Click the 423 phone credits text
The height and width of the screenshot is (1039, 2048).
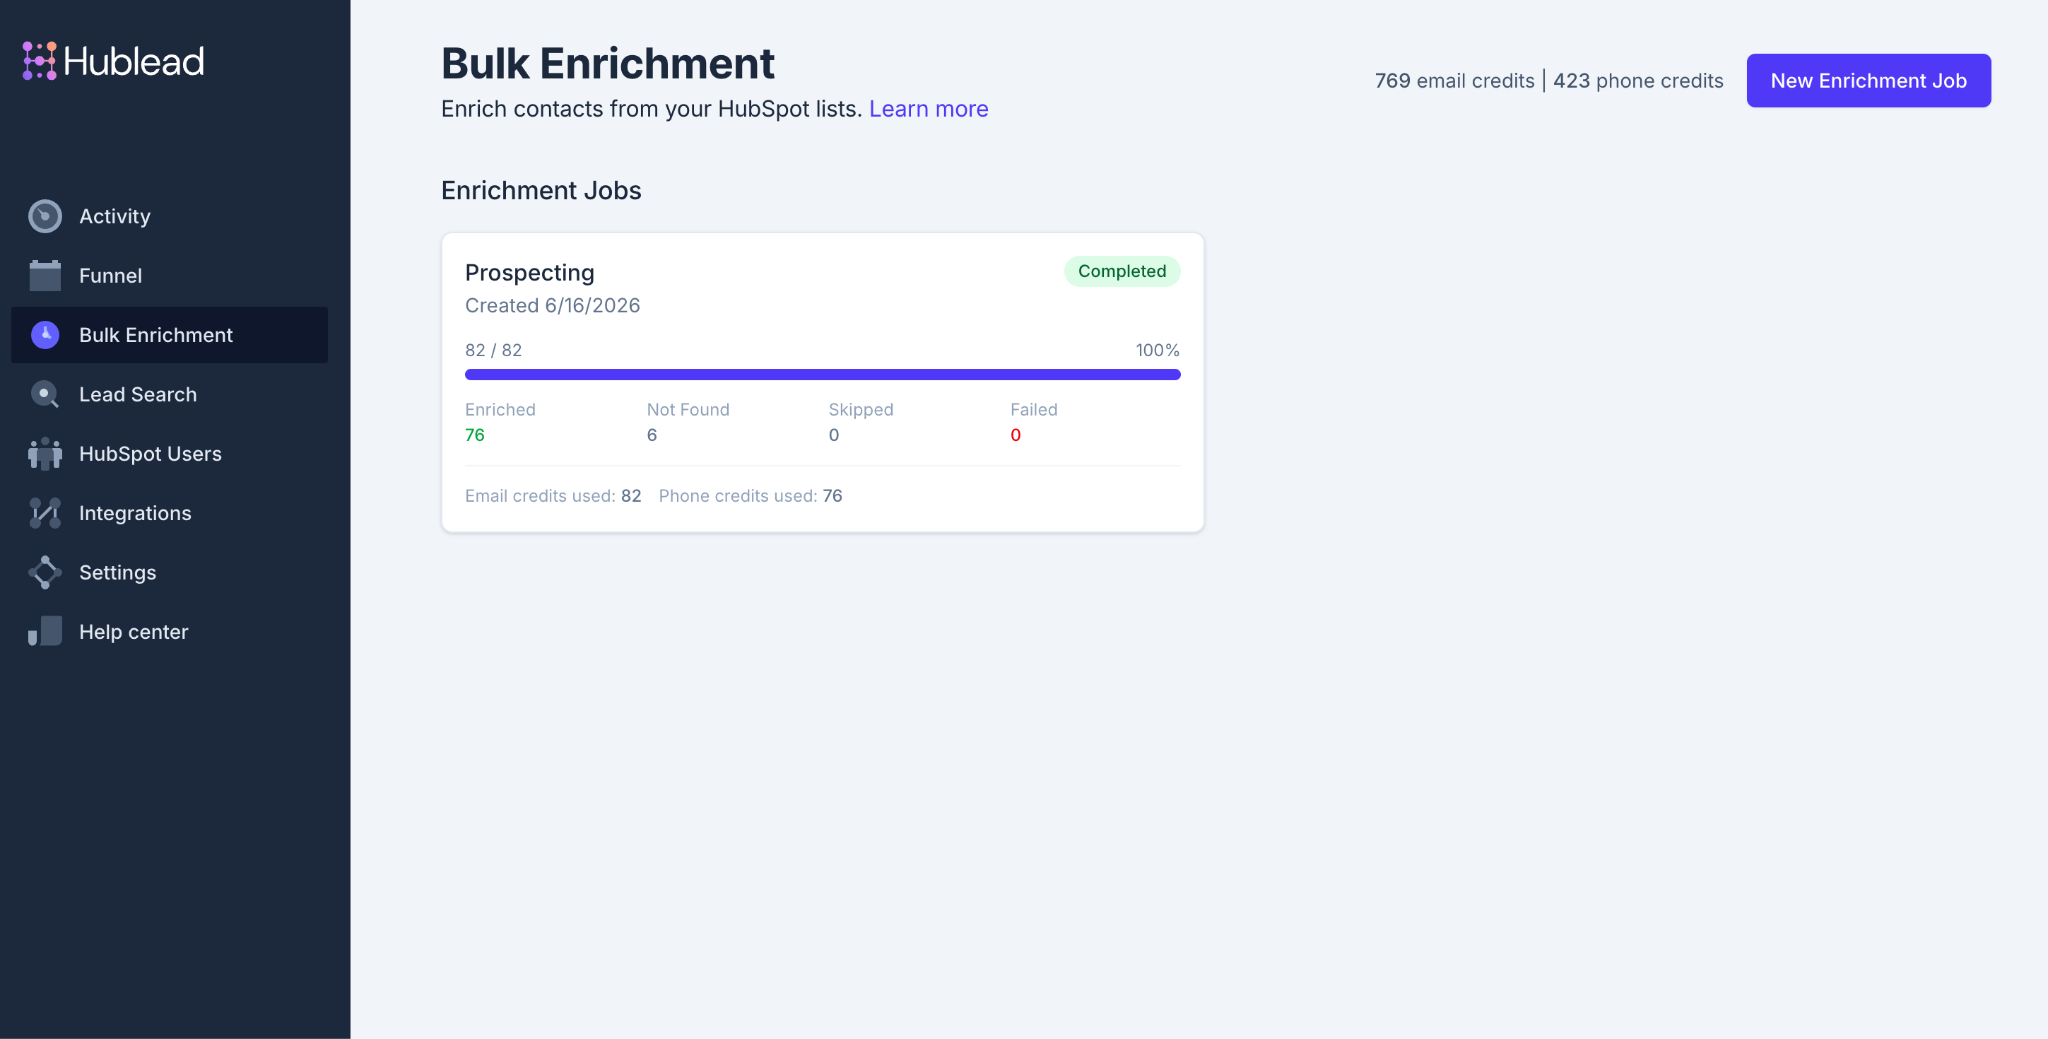click(x=1638, y=80)
